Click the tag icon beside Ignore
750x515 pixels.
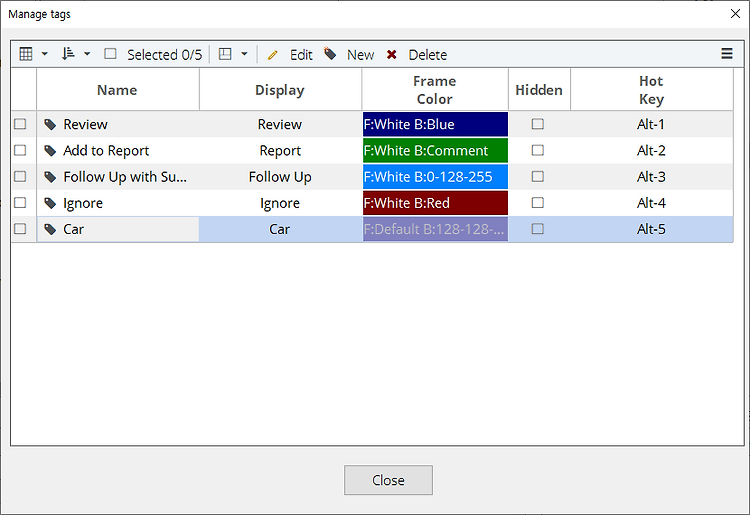point(50,203)
